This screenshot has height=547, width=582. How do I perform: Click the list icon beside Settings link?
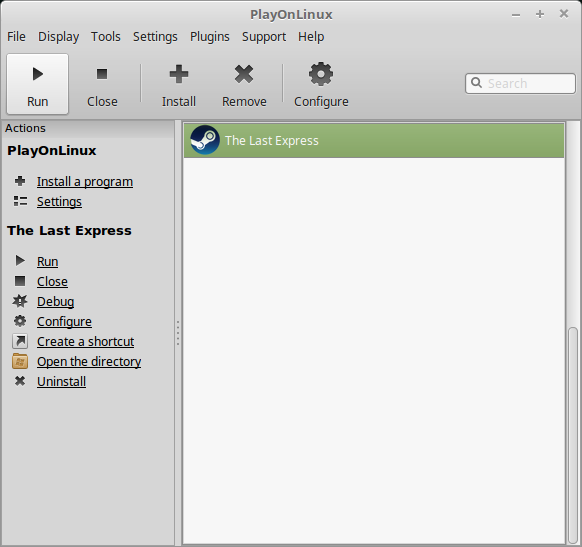point(20,201)
